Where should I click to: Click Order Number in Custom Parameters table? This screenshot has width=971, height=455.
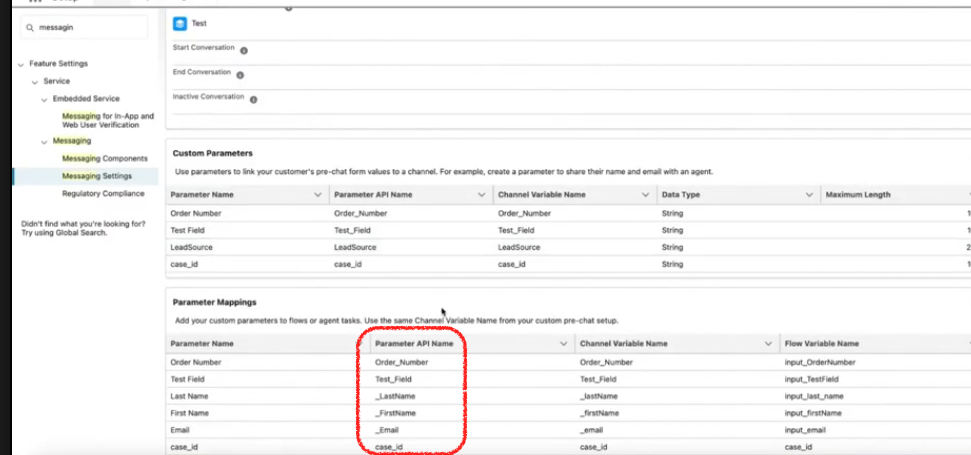click(x=196, y=214)
